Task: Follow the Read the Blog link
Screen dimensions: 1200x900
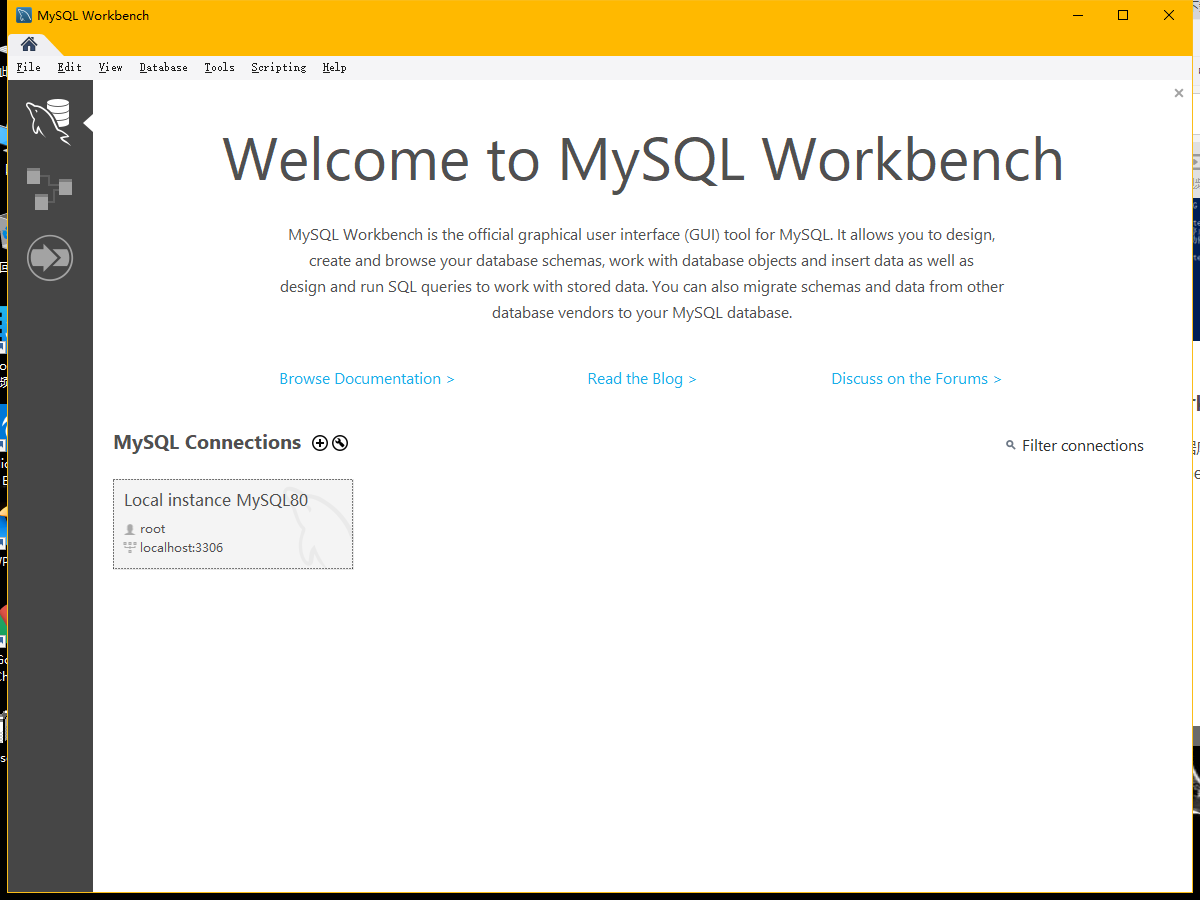Action: pyautogui.click(x=642, y=379)
